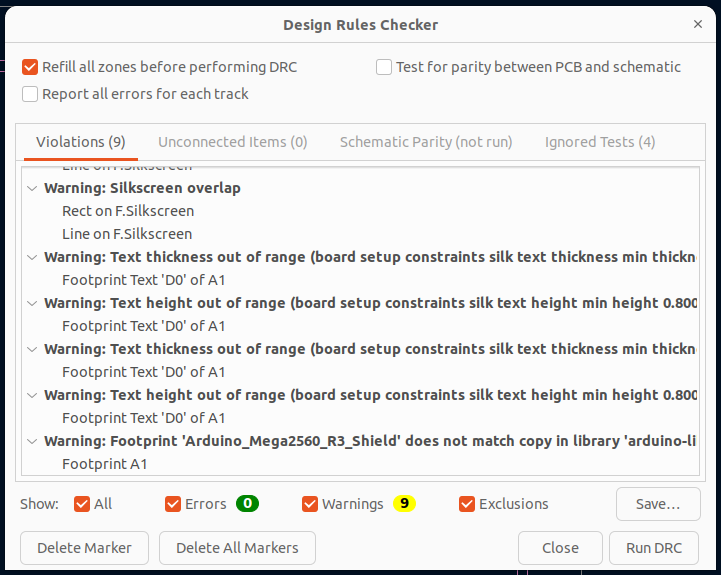721x575 pixels.
Task: Open the Ignored Tests tab
Action: click(600, 142)
